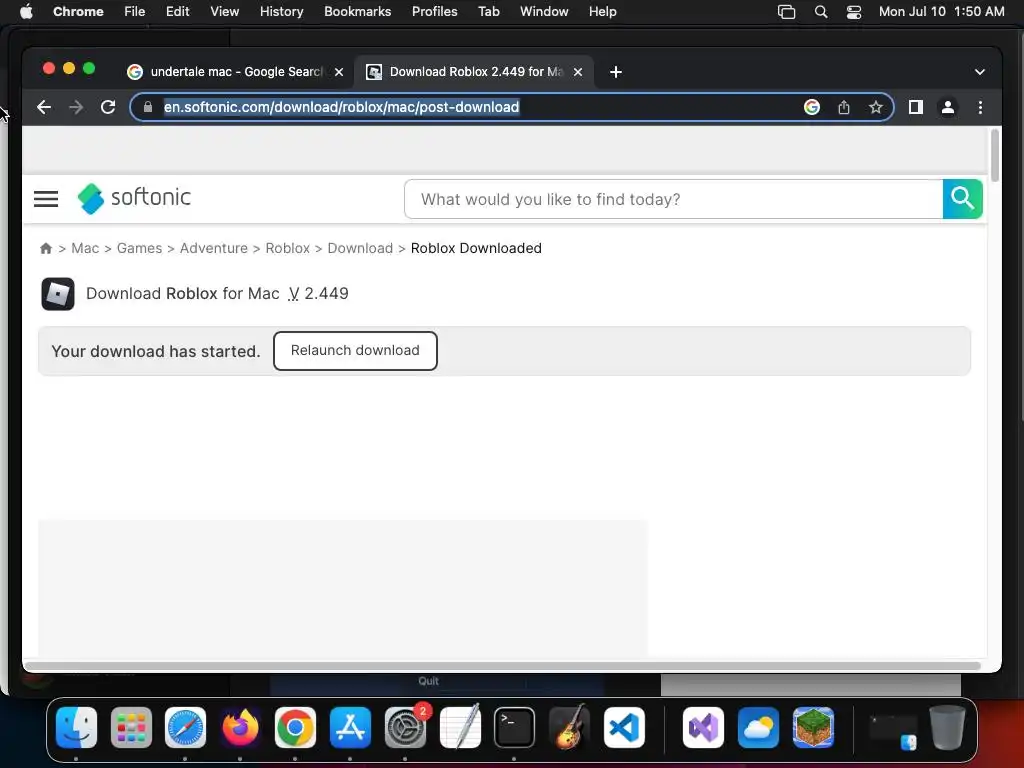Launch Safari from the dock
Image resolution: width=1024 pixels, height=768 pixels.
pyautogui.click(x=185, y=727)
